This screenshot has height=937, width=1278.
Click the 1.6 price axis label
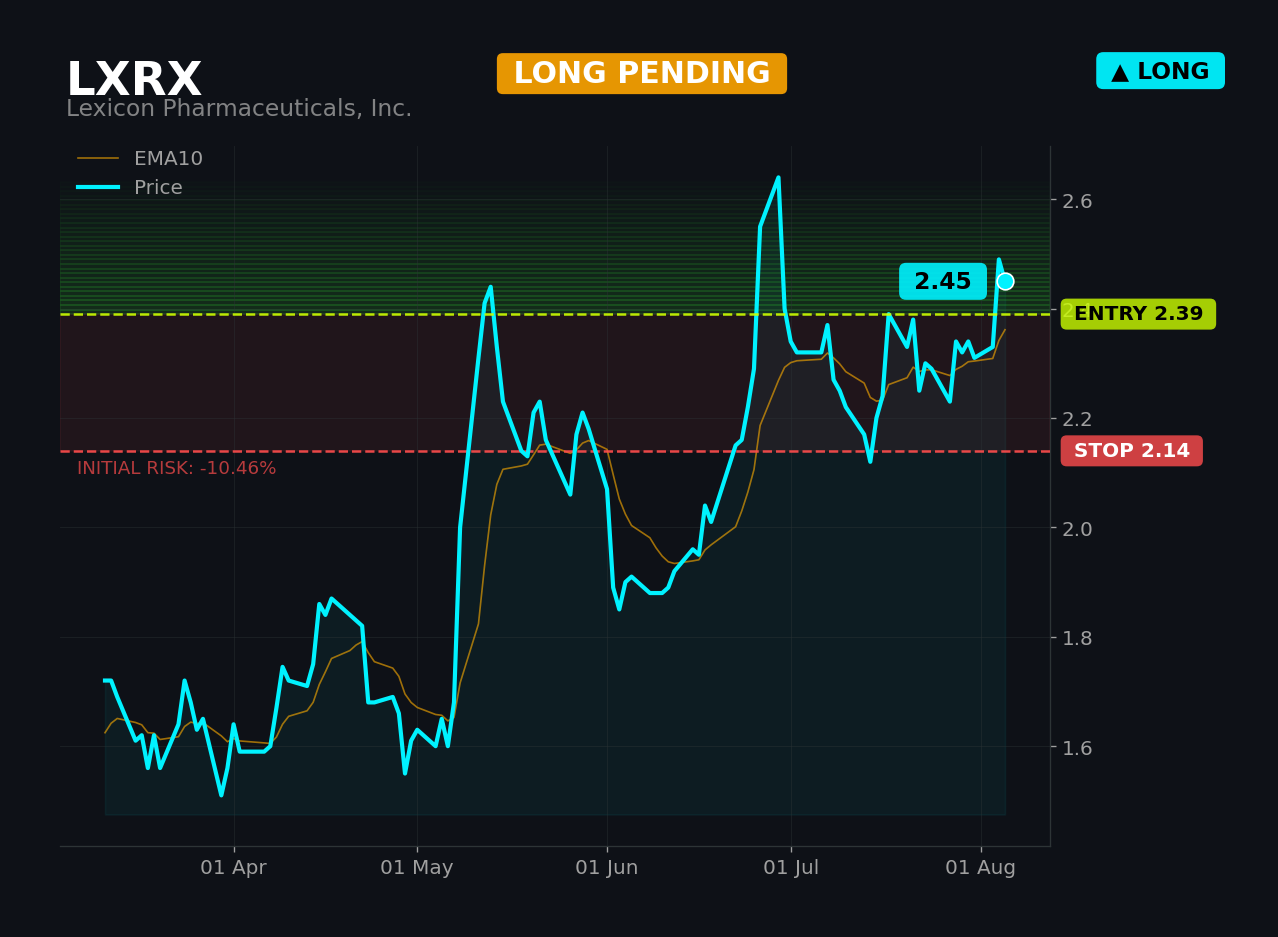tap(1077, 747)
